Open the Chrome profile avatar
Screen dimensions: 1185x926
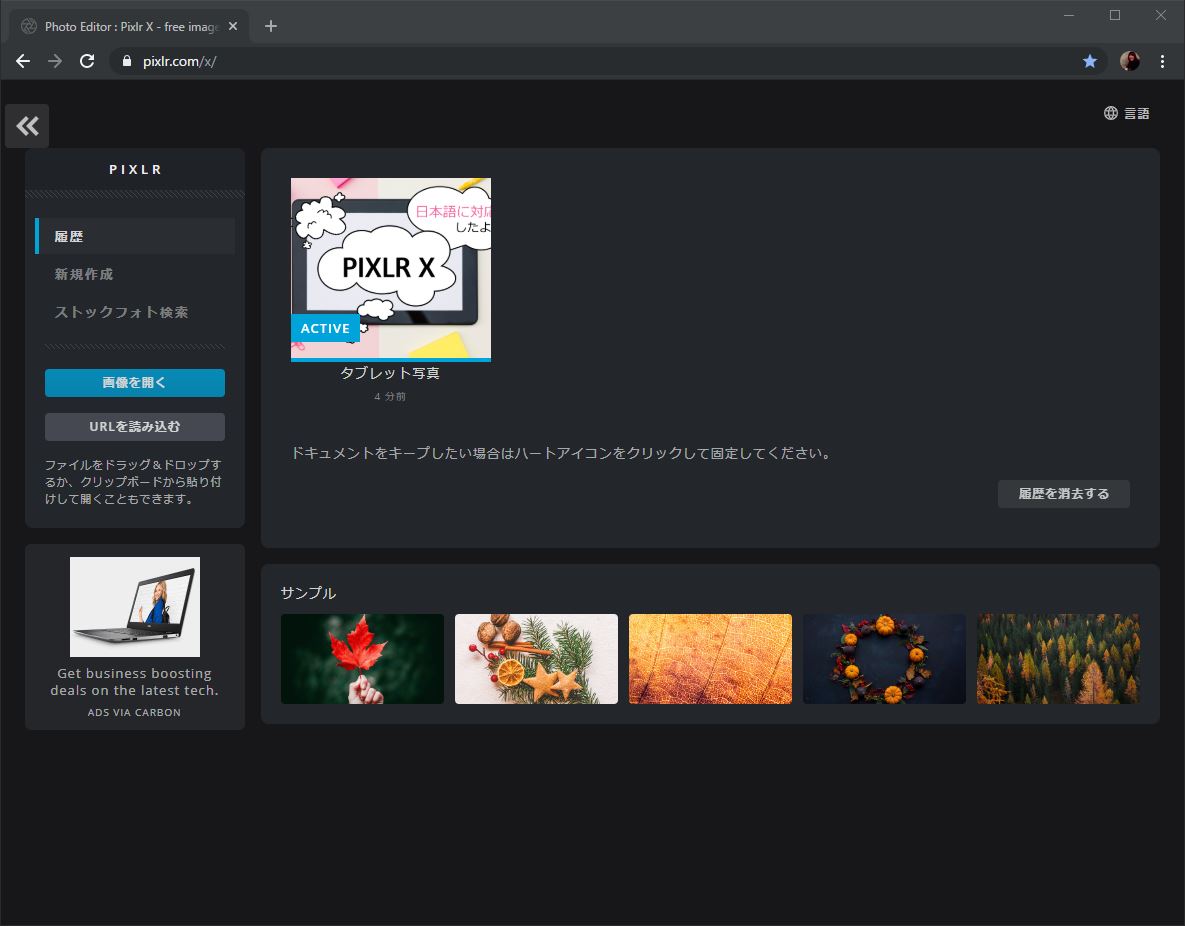click(1130, 61)
